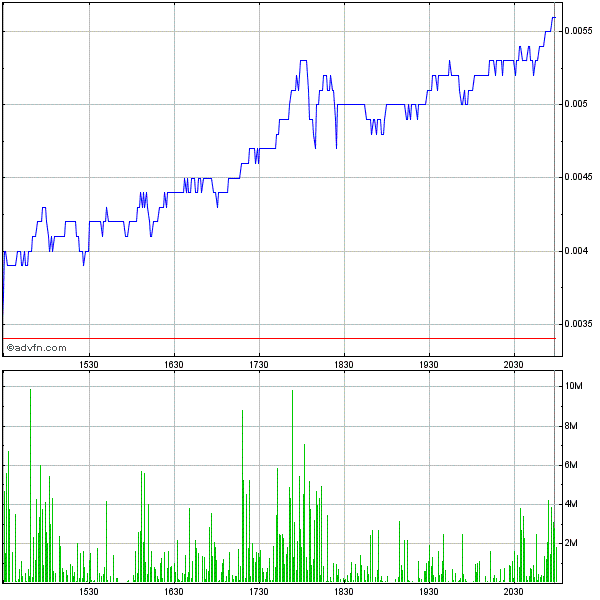Image resolution: width=600 pixels, height=600 pixels.
Task: Pick the 1530 label under volume chart
Action: [89, 592]
